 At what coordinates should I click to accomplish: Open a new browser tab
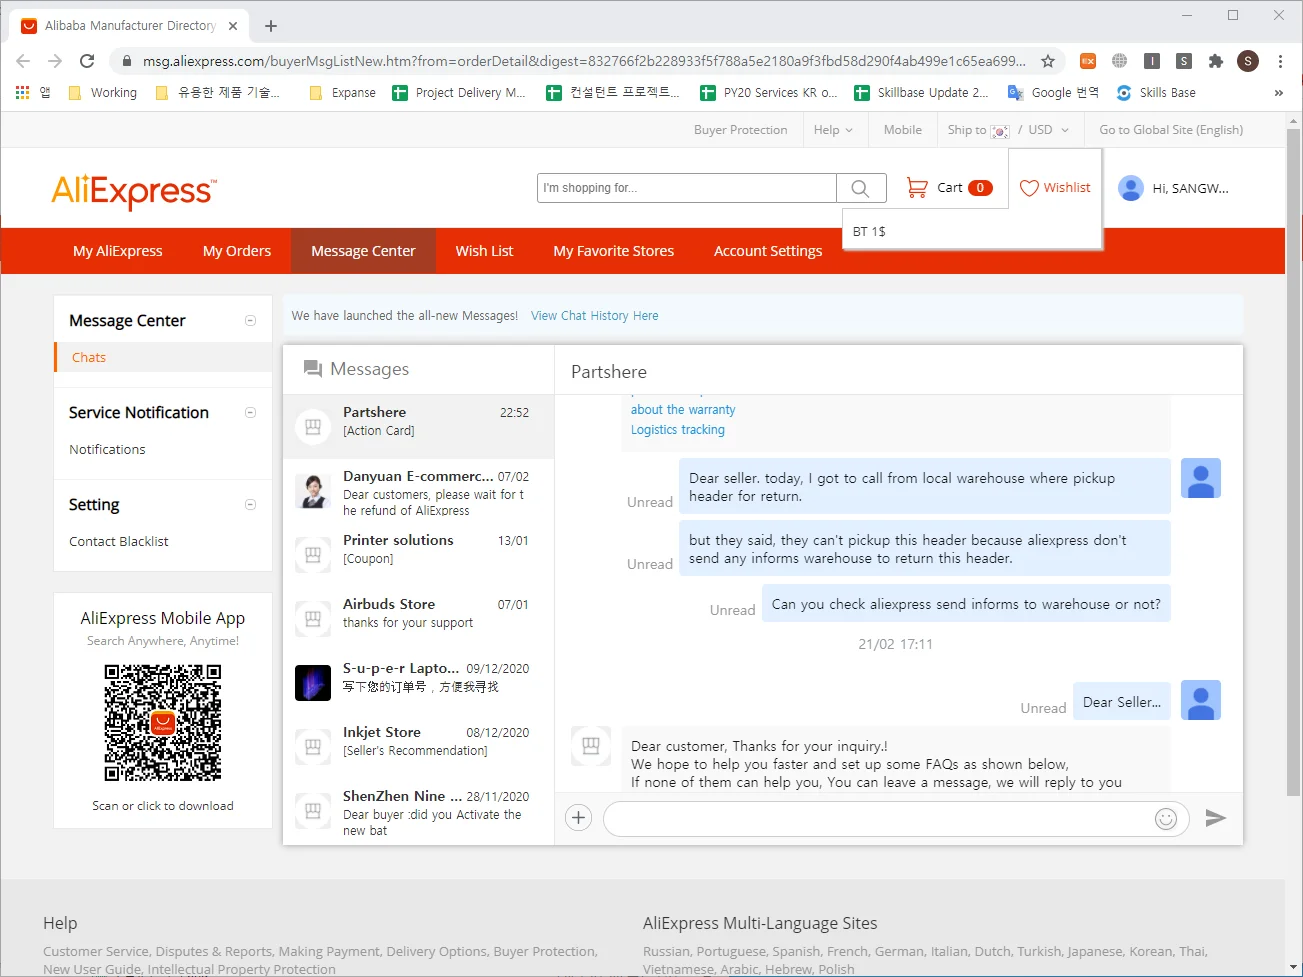(271, 26)
